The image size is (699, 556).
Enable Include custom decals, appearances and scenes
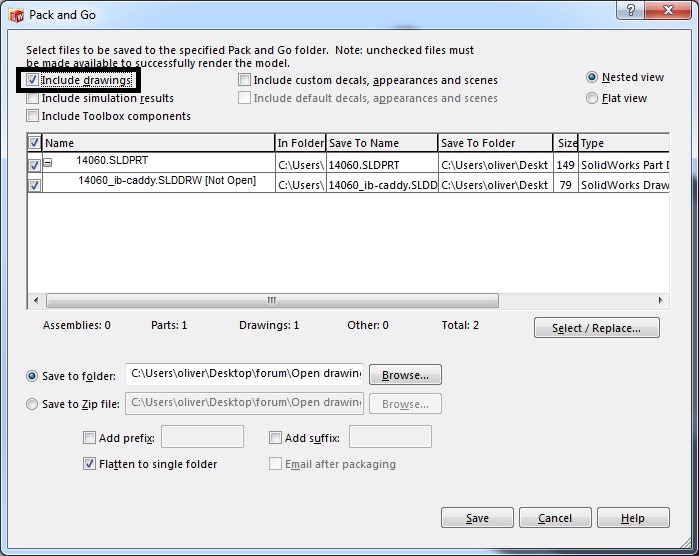coord(245,80)
